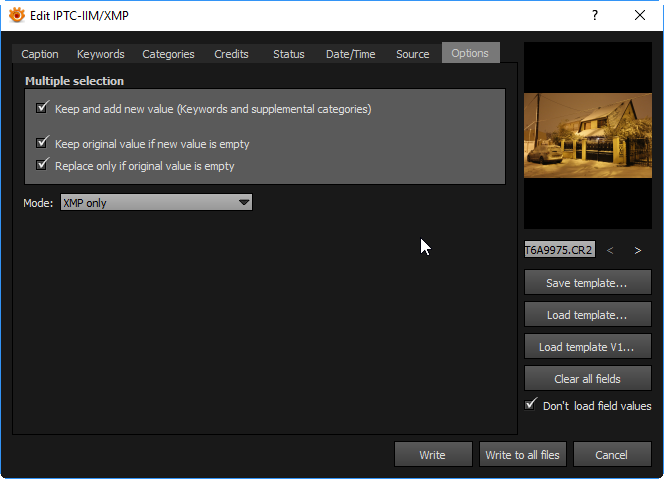The width and height of the screenshot is (664, 479).
Task: Toggle Keep original value if new value is empty
Action: coord(42,143)
